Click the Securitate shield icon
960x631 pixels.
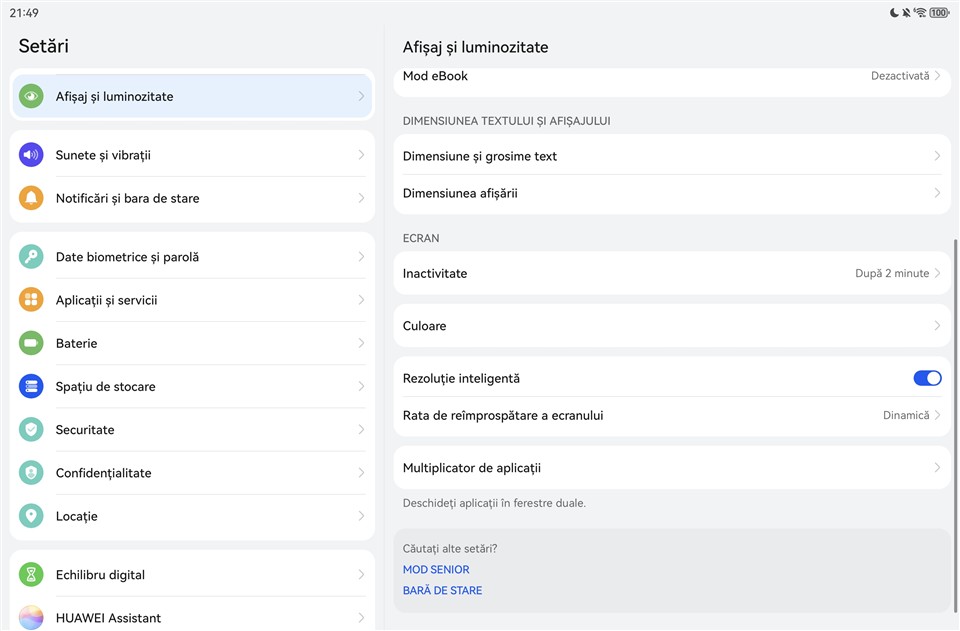coord(31,429)
